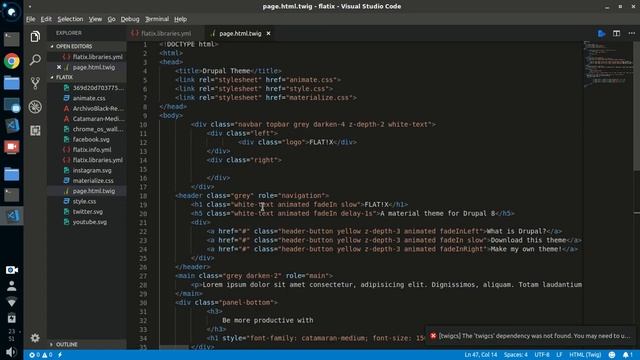Open the Go menu
This screenshot has height=360, width=640.
pos(111,19)
